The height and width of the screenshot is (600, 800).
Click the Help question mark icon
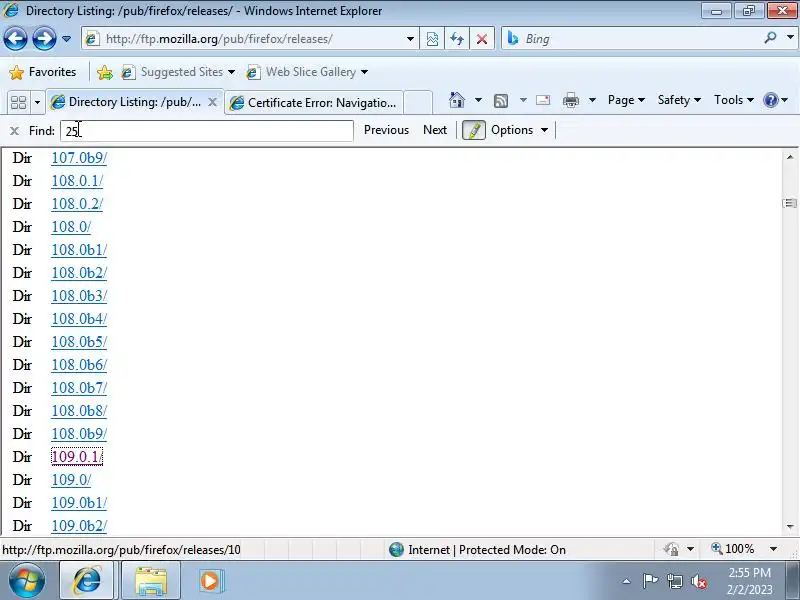(770, 100)
